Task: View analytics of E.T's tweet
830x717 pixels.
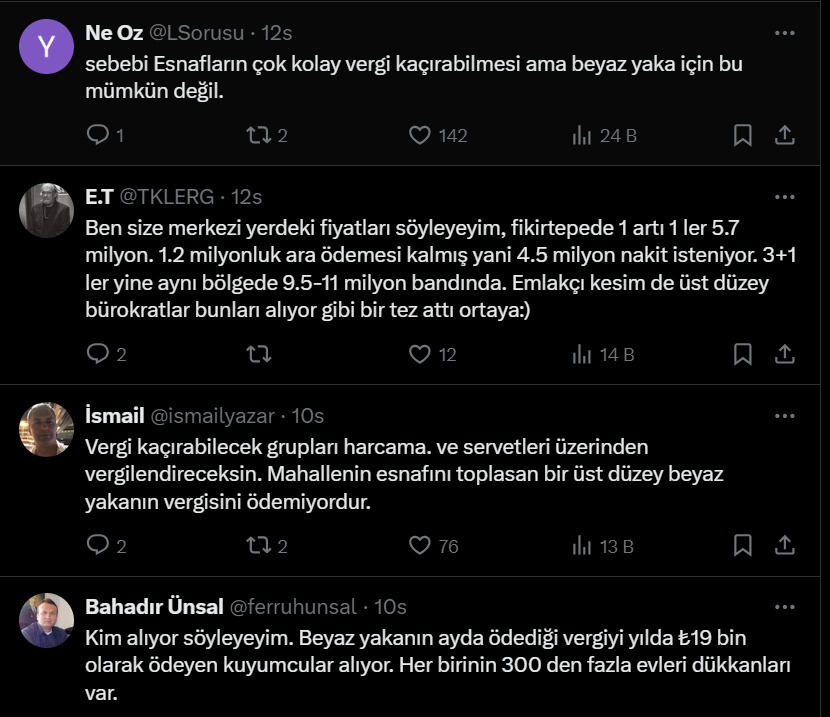Action: tap(582, 353)
